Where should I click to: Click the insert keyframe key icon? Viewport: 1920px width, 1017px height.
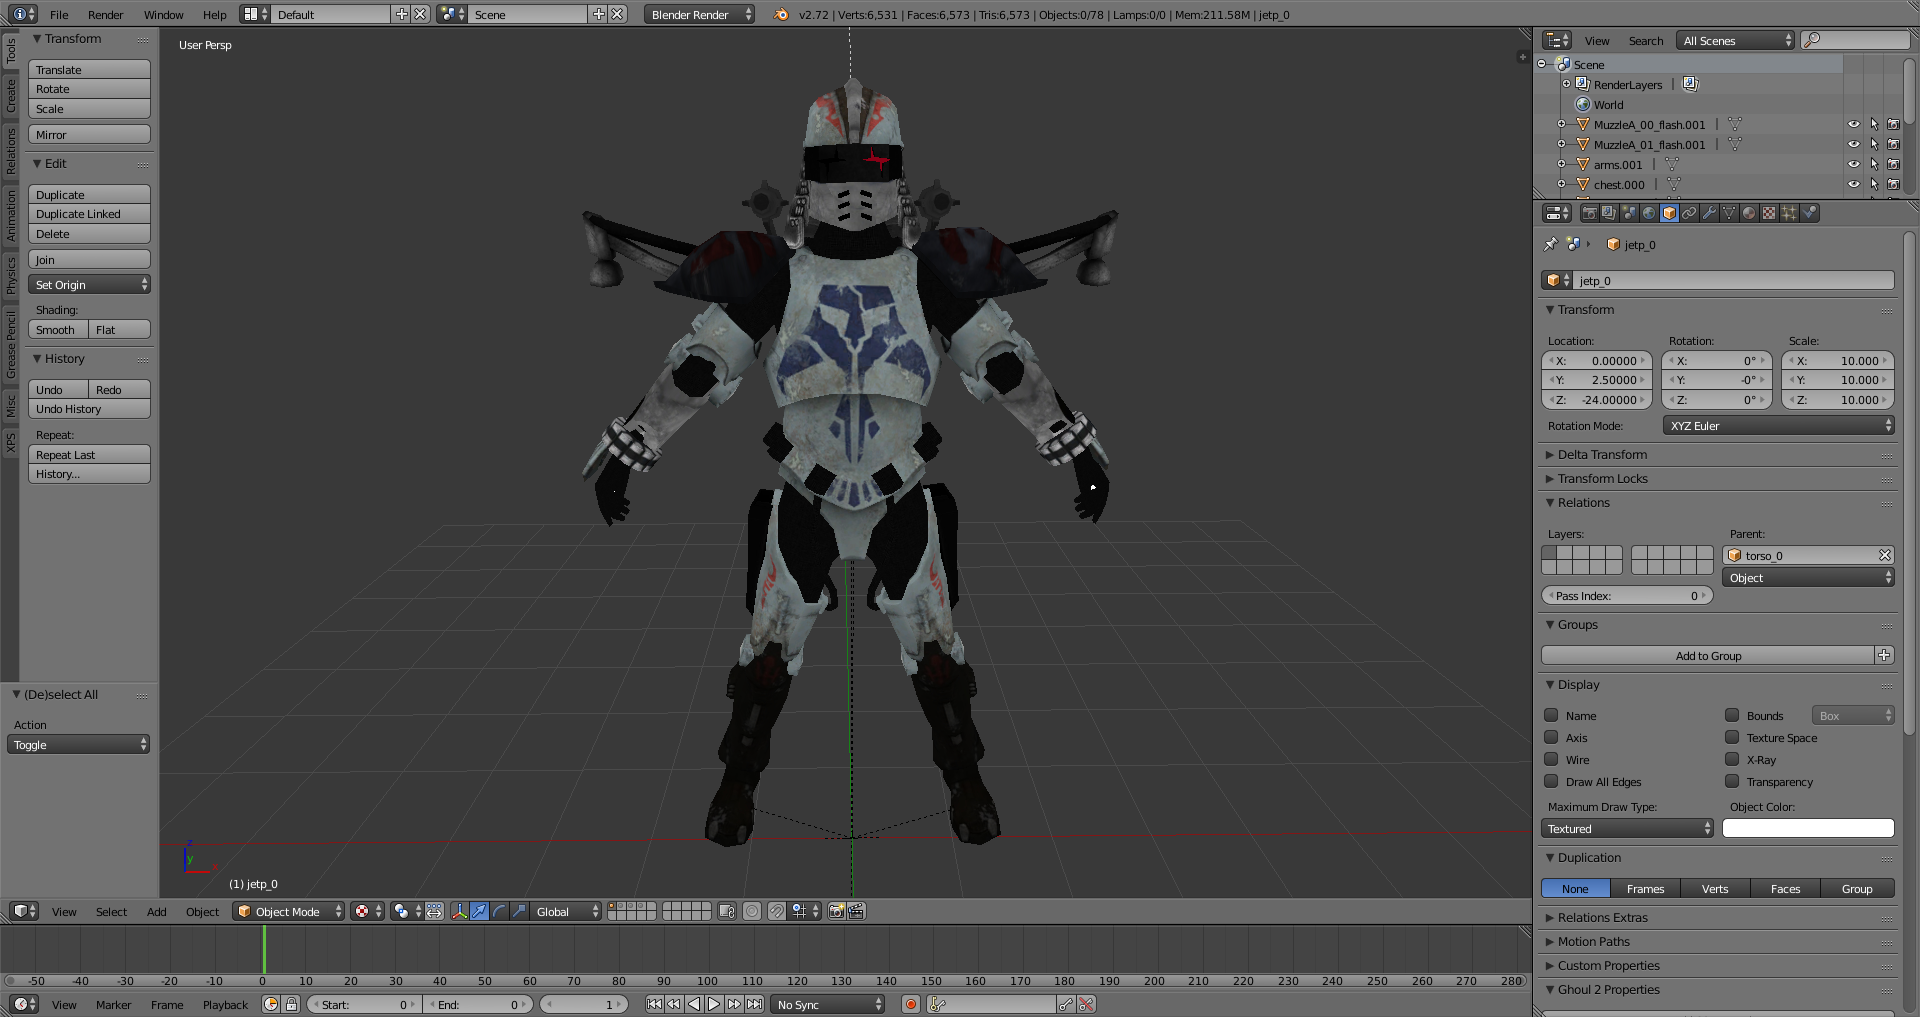coord(1066,1005)
